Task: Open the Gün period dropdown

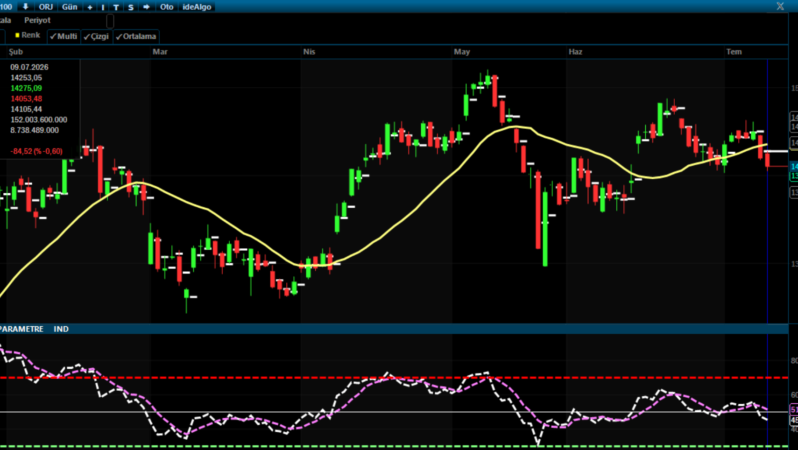Action: tap(70, 7)
